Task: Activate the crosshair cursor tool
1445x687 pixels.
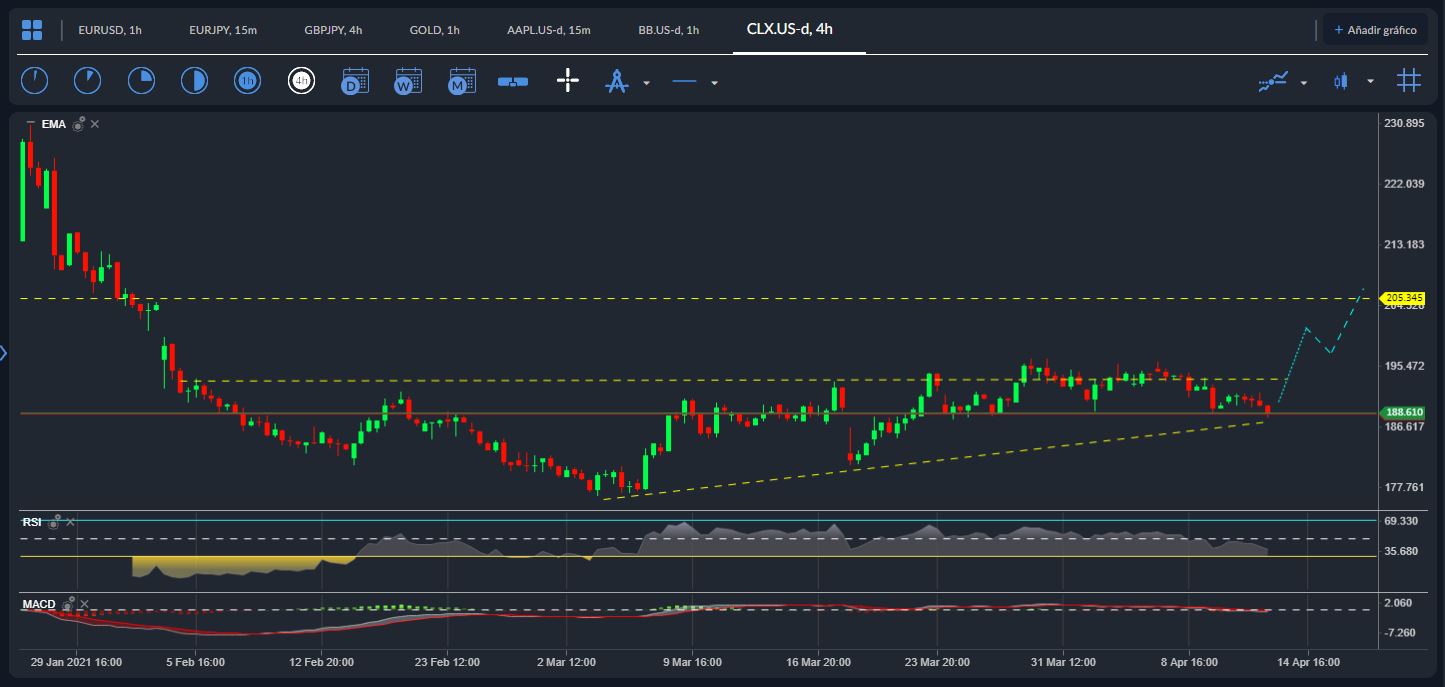Action: (x=567, y=81)
